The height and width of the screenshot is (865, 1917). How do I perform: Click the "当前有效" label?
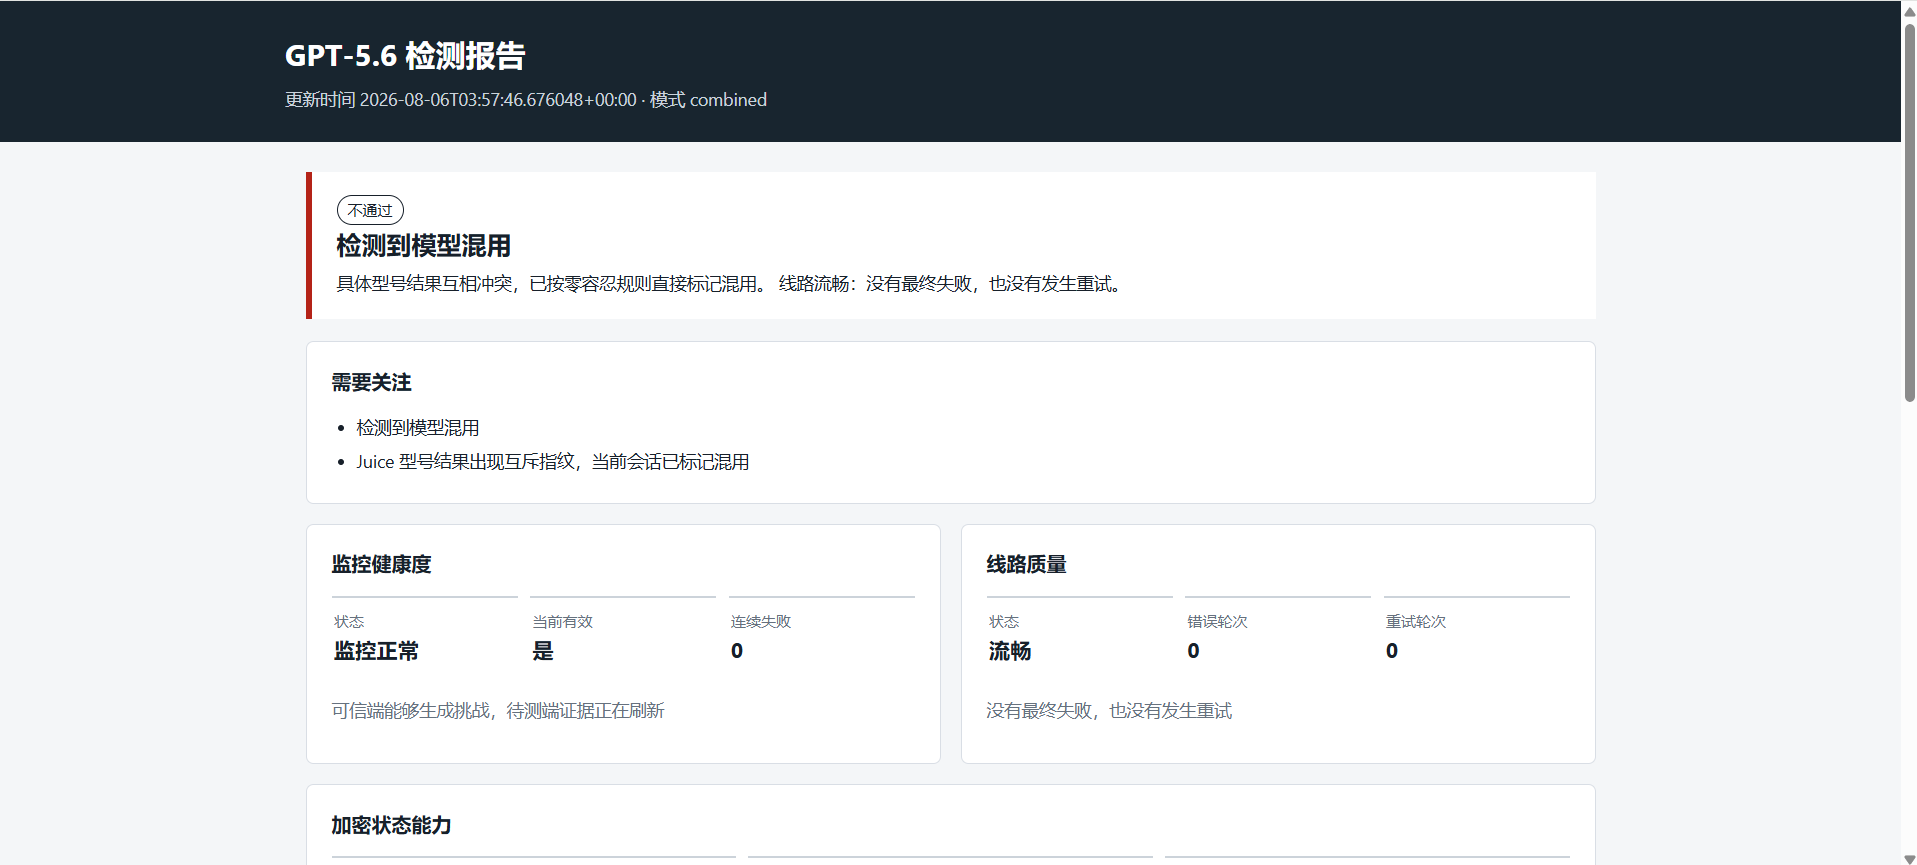click(563, 622)
